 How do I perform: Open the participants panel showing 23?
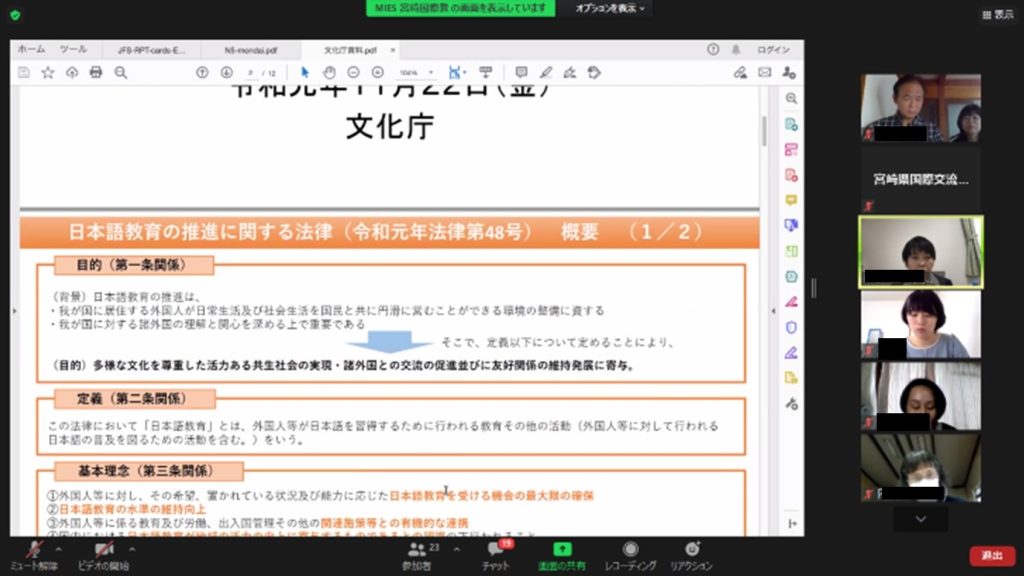418,556
